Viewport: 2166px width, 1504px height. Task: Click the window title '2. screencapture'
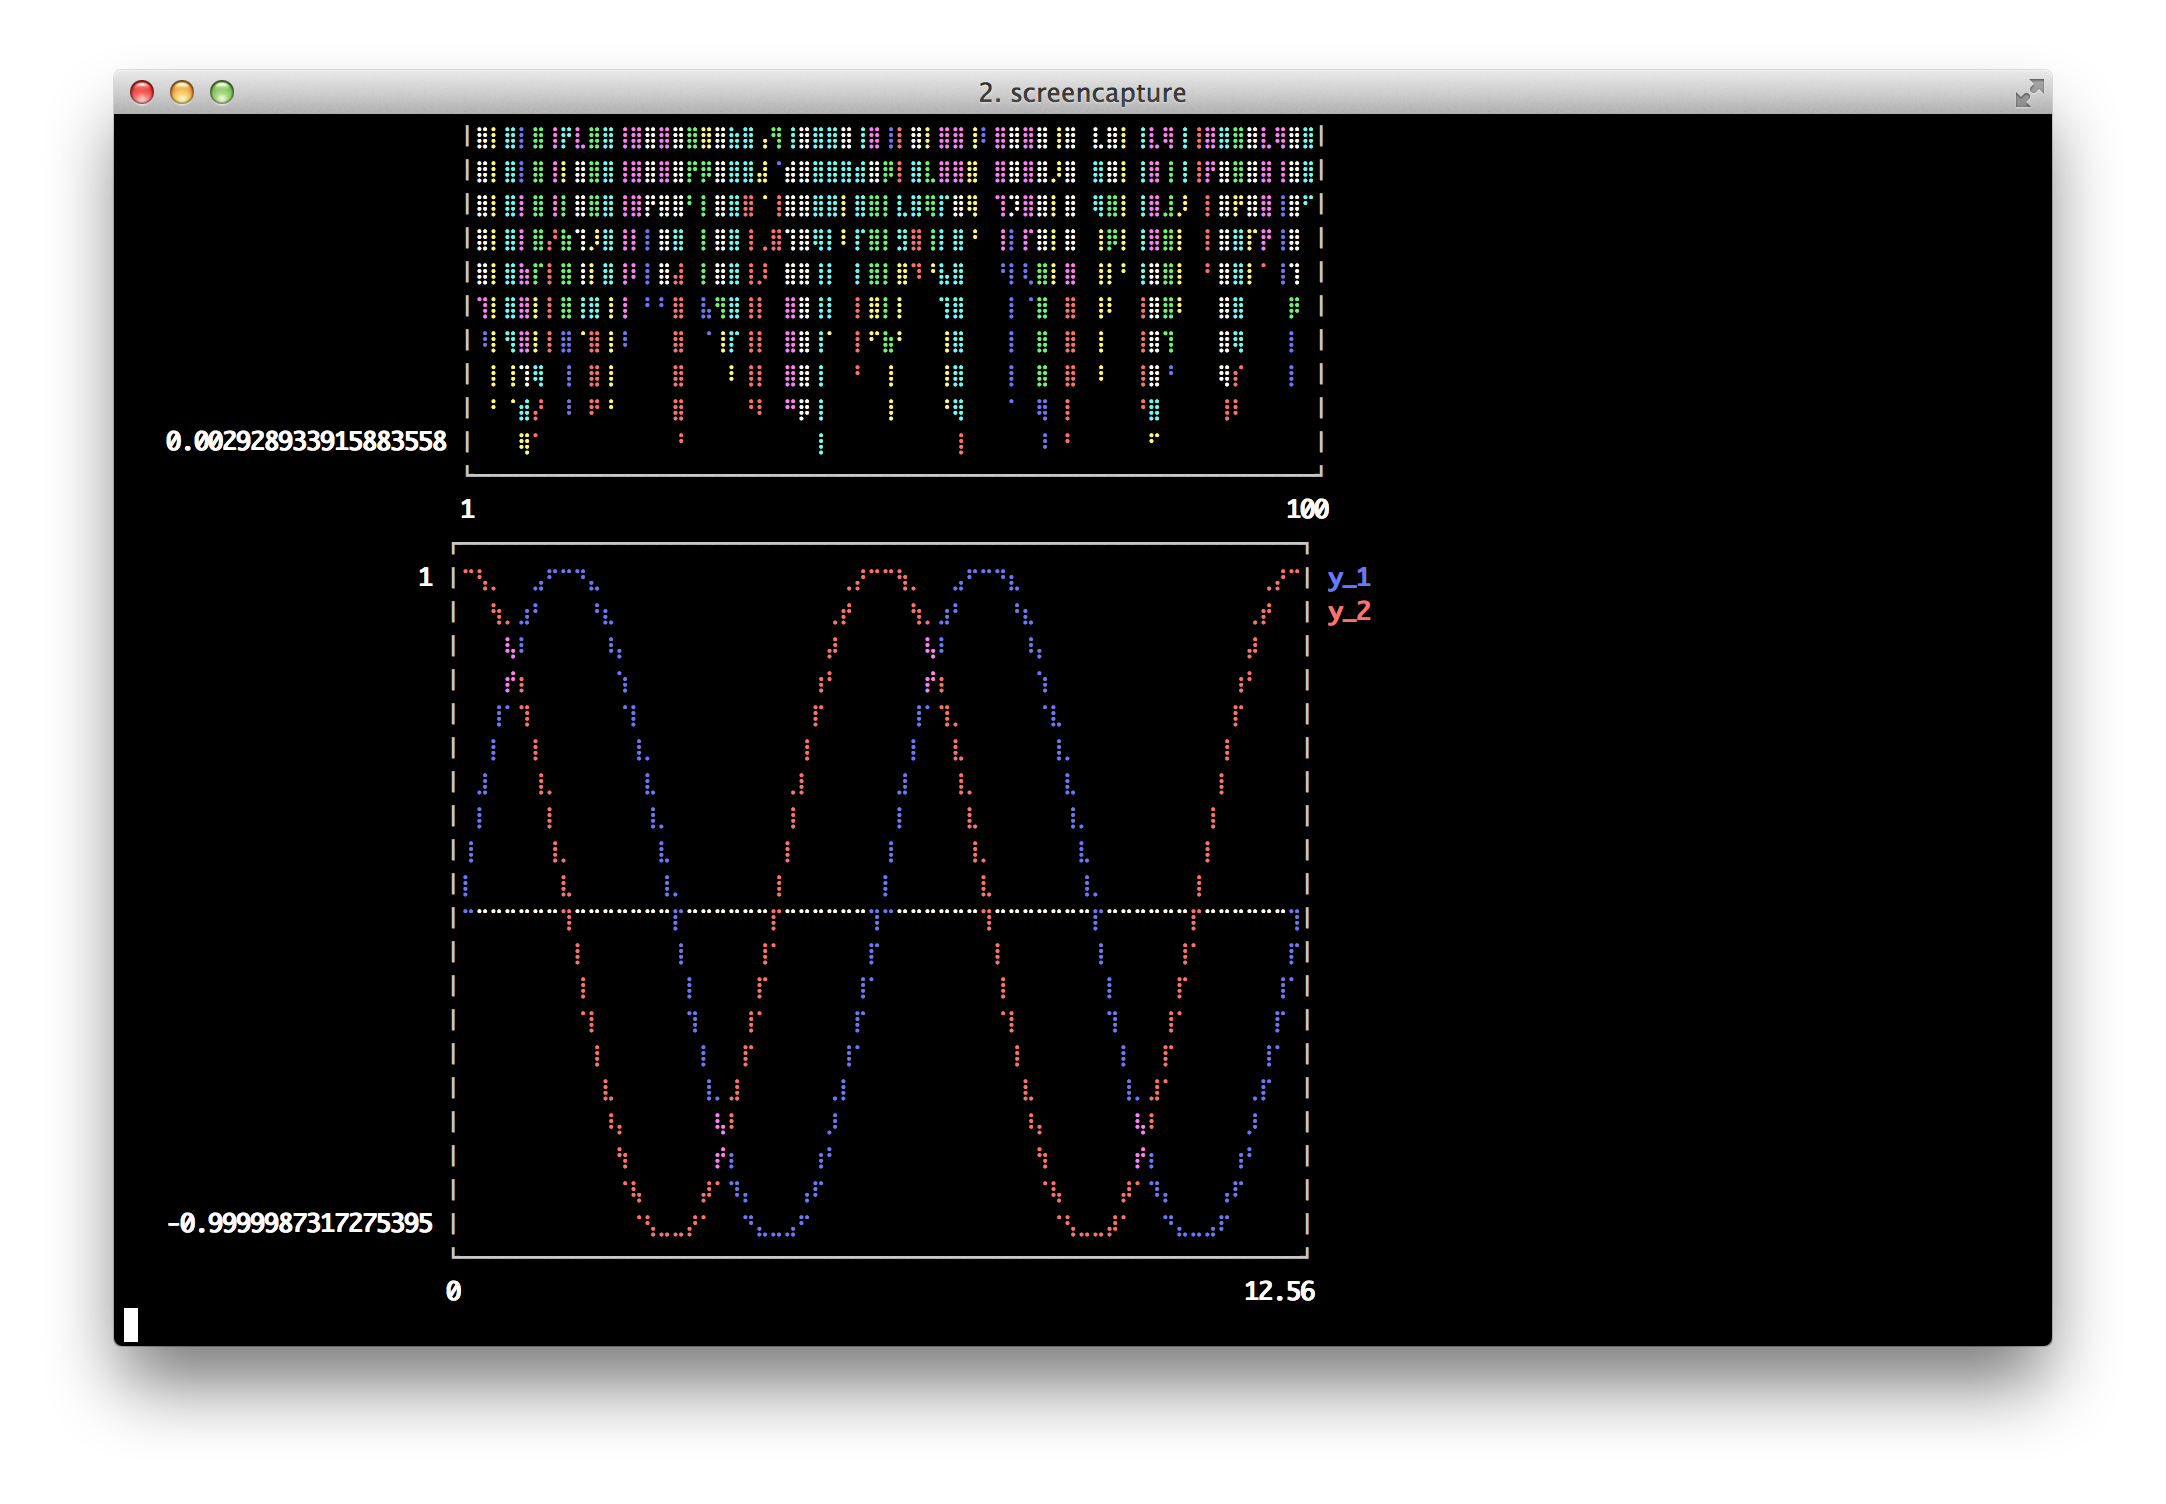[x=1082, y=93]
